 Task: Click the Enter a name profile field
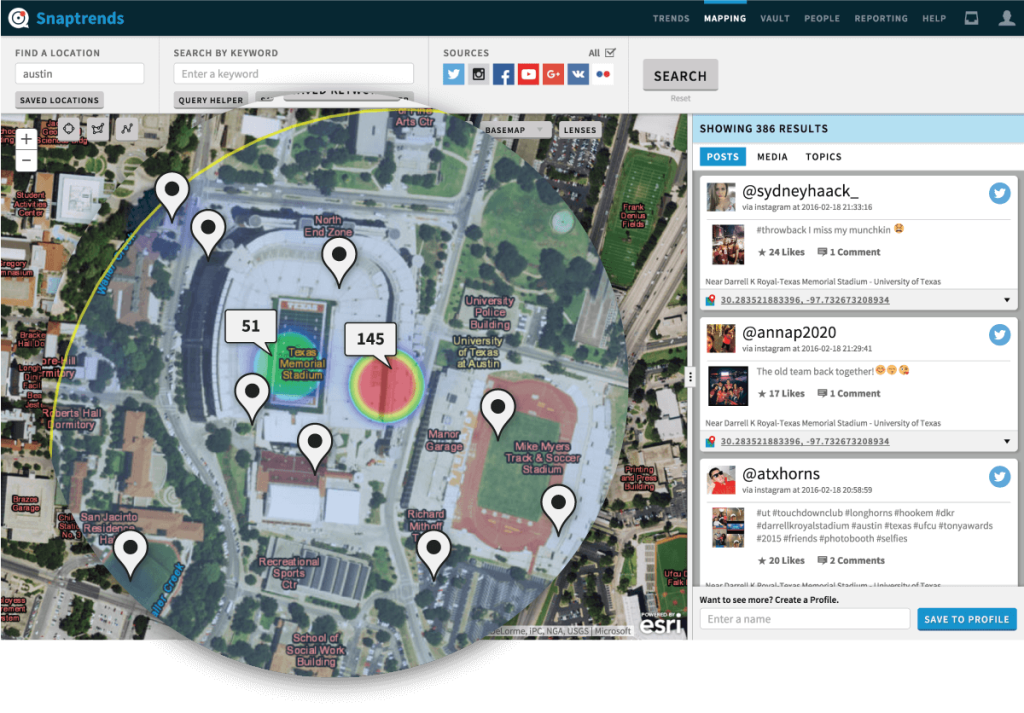[x=804, y=618]
